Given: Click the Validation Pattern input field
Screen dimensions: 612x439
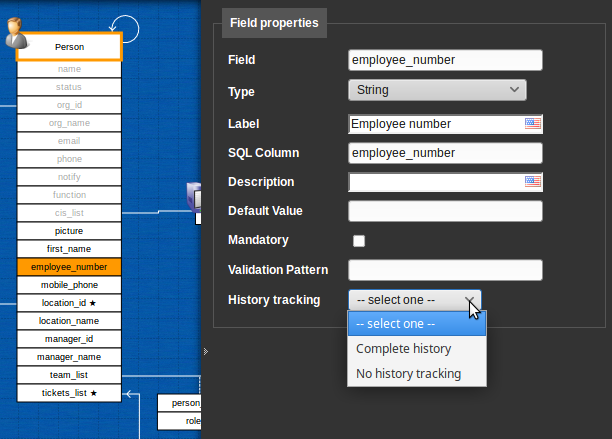Looking at the screenshot, I should pyautogui.click(x=445, y=270).
